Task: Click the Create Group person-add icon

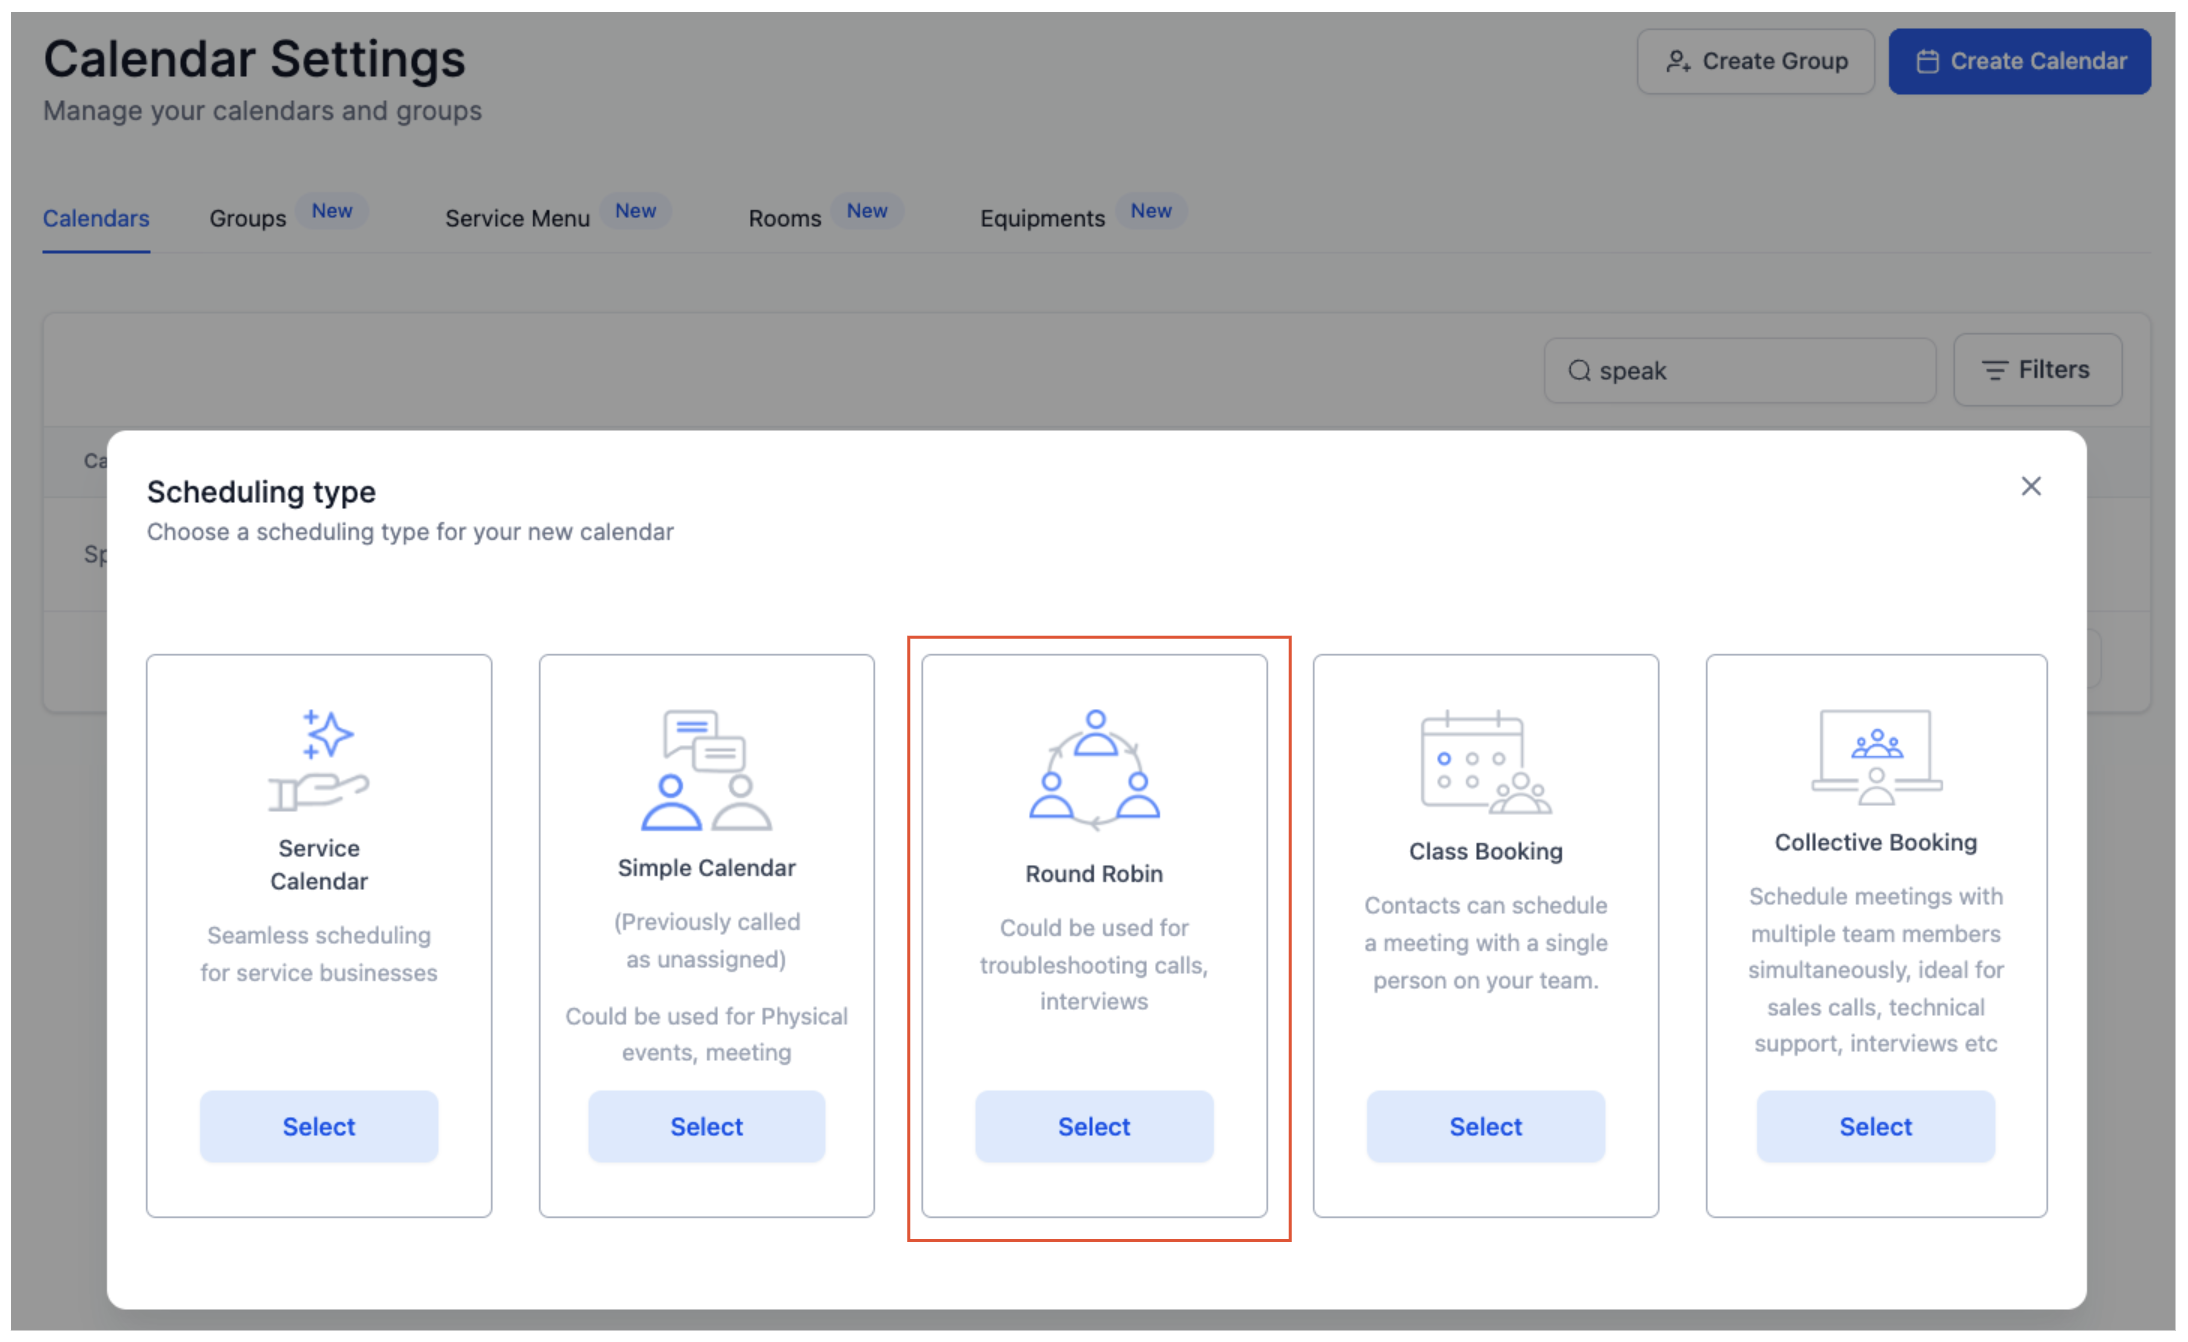Action: (1680, 60)
